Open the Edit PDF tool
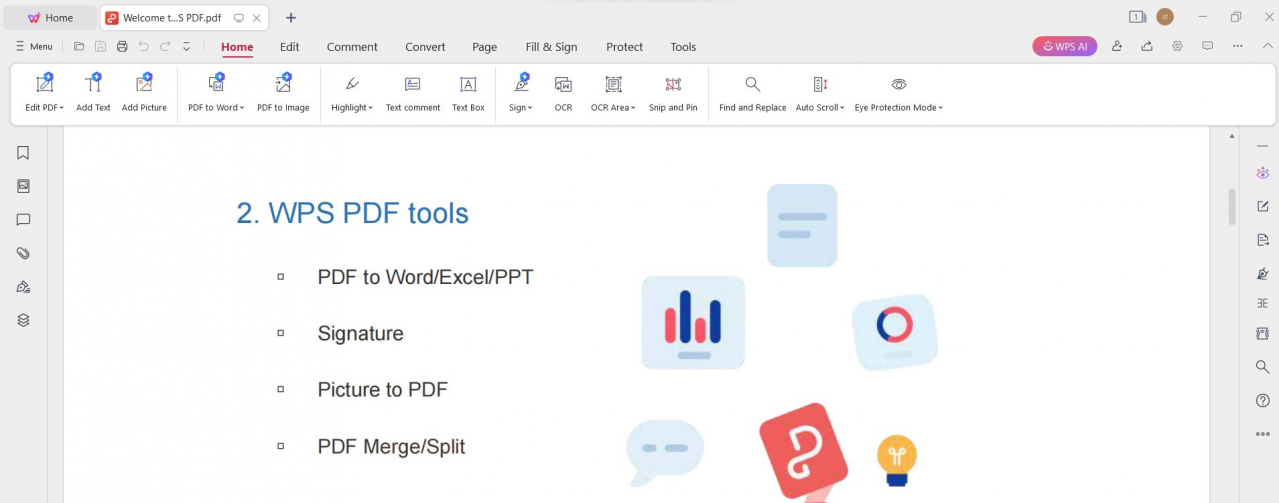 click(x=44, y=92)
